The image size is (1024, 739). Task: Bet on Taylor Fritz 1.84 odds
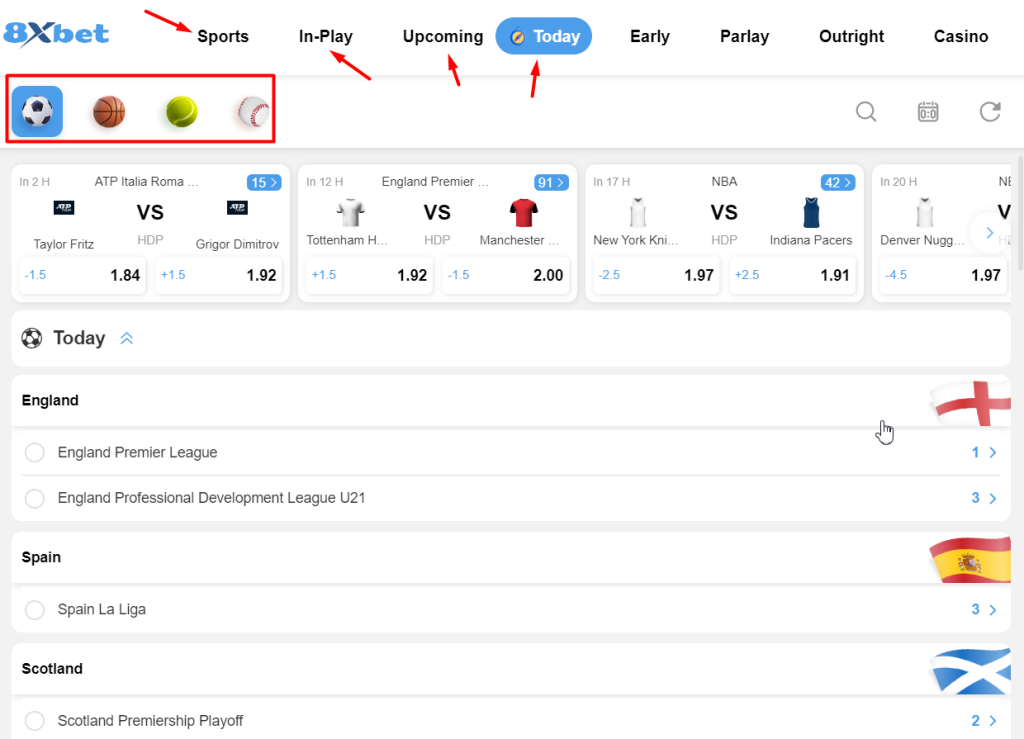(x=83, y=275)
